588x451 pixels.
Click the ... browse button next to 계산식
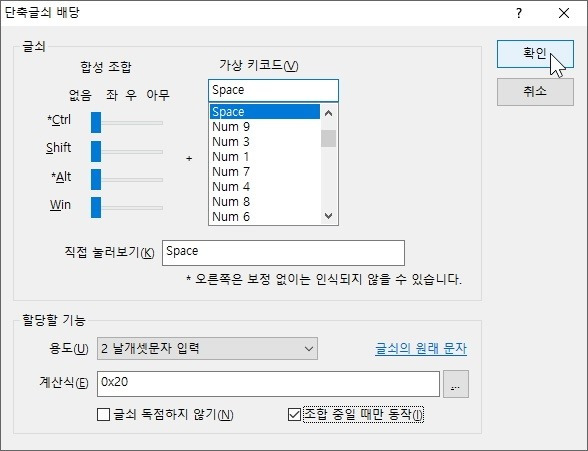click(456, 384)
